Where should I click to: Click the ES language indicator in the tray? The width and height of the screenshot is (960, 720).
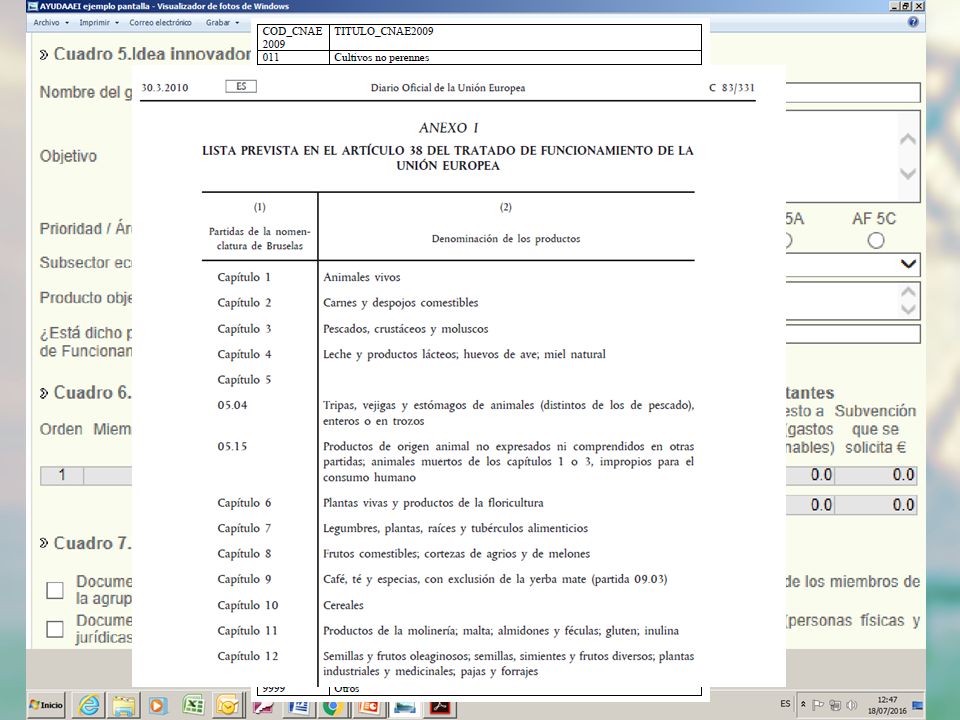click(x=785, y=704)
